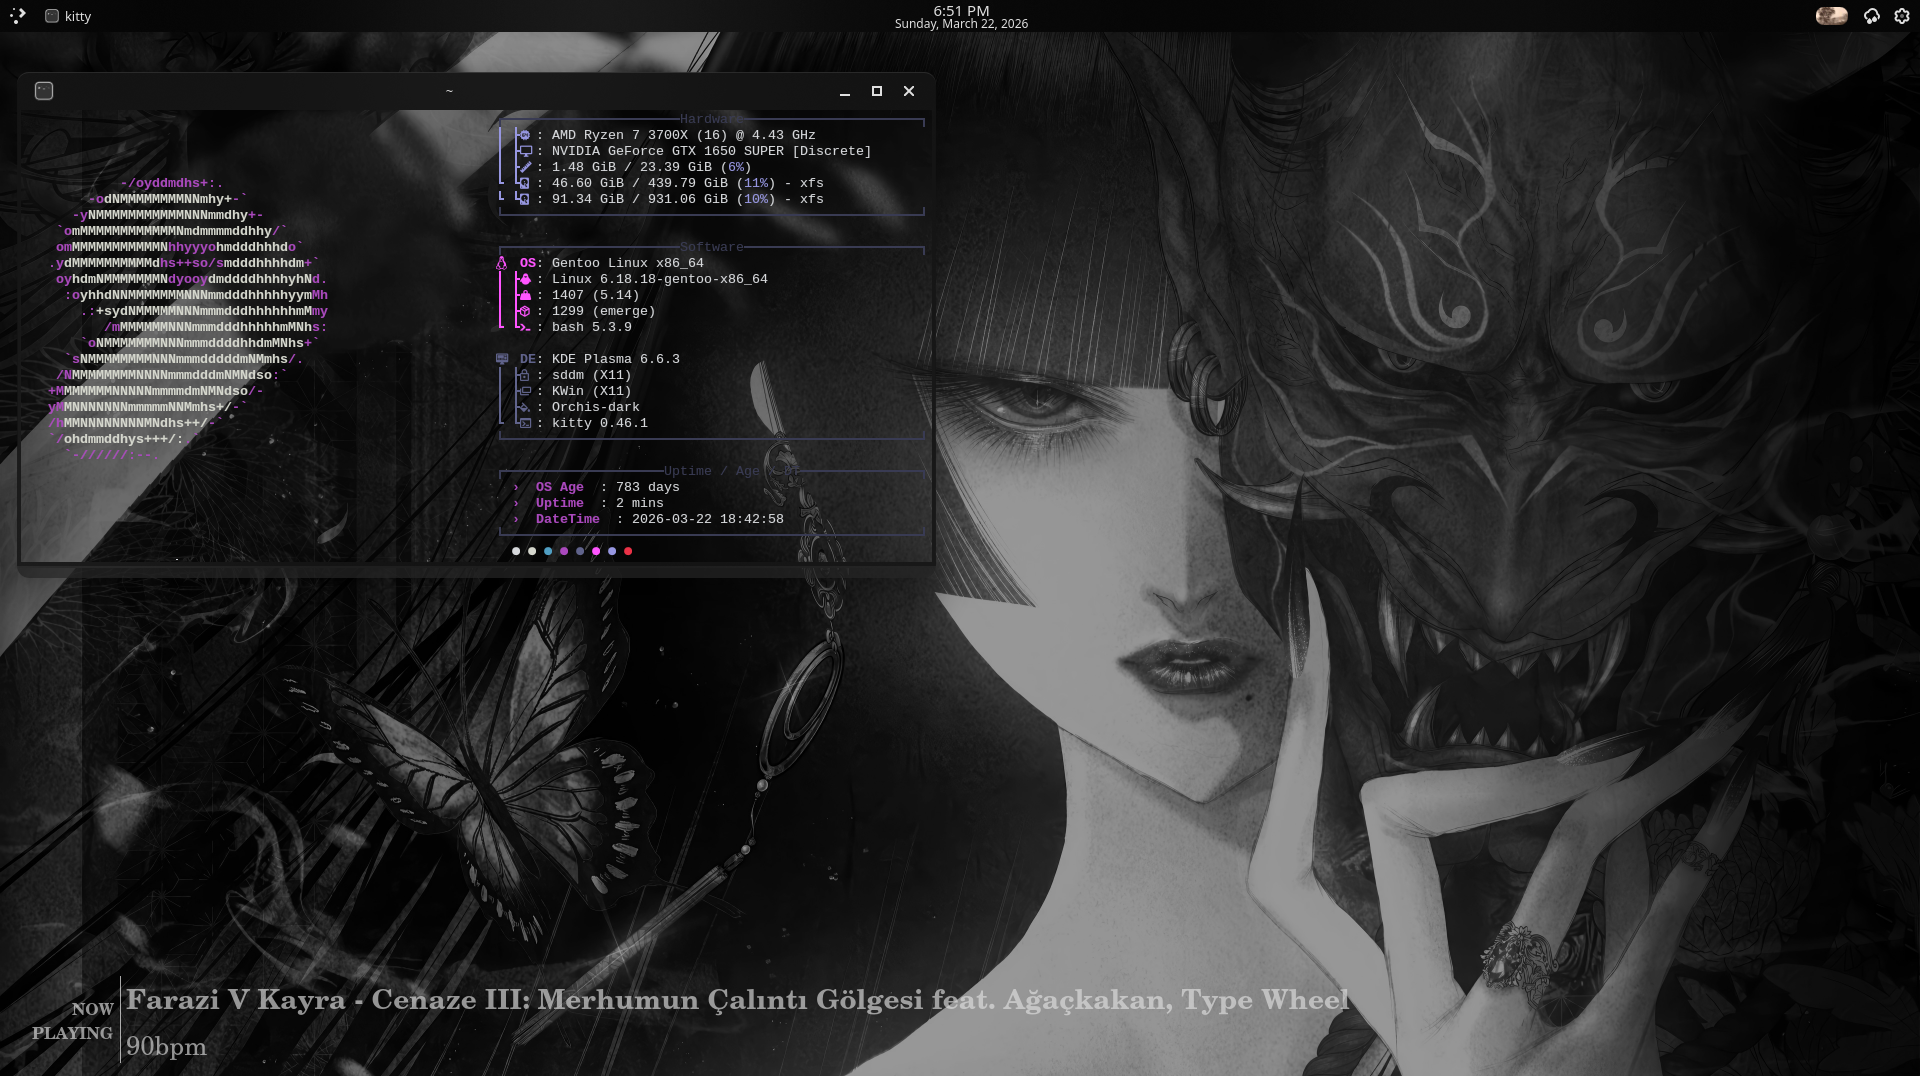Click the paint bucket glyph beside Orchis-dark
The width and height of the screenshot is (1920, 1076).
[524, 407]
